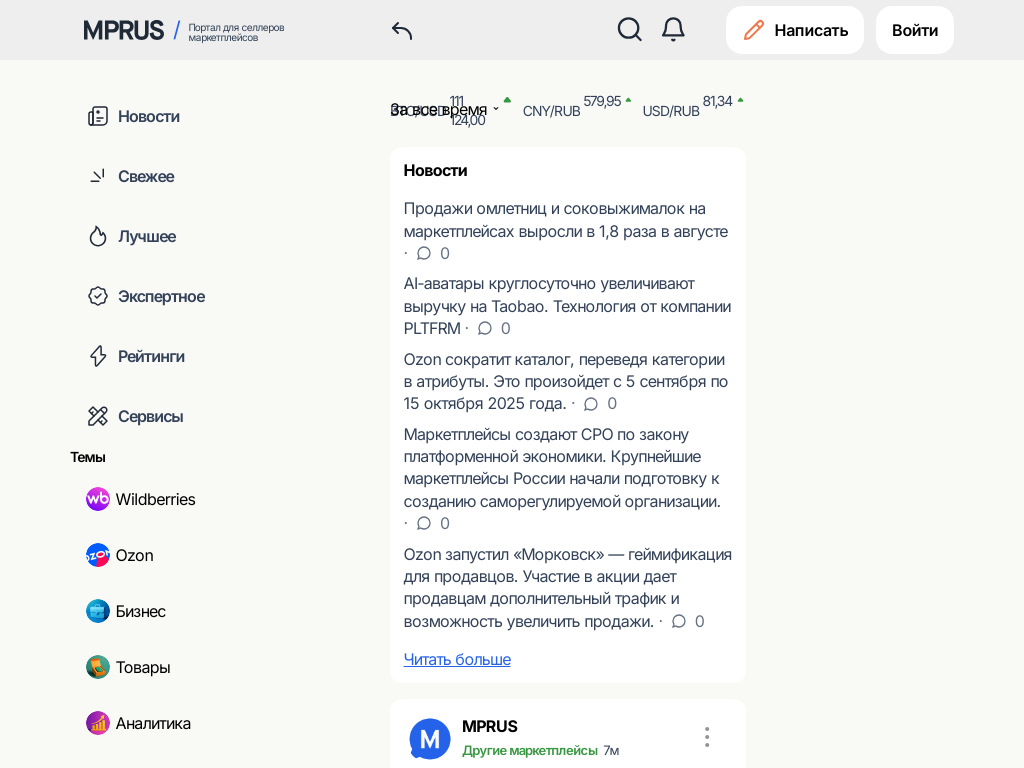Open comments for омлетниц news item
The image size is (1024, 768).
point(433,253)
